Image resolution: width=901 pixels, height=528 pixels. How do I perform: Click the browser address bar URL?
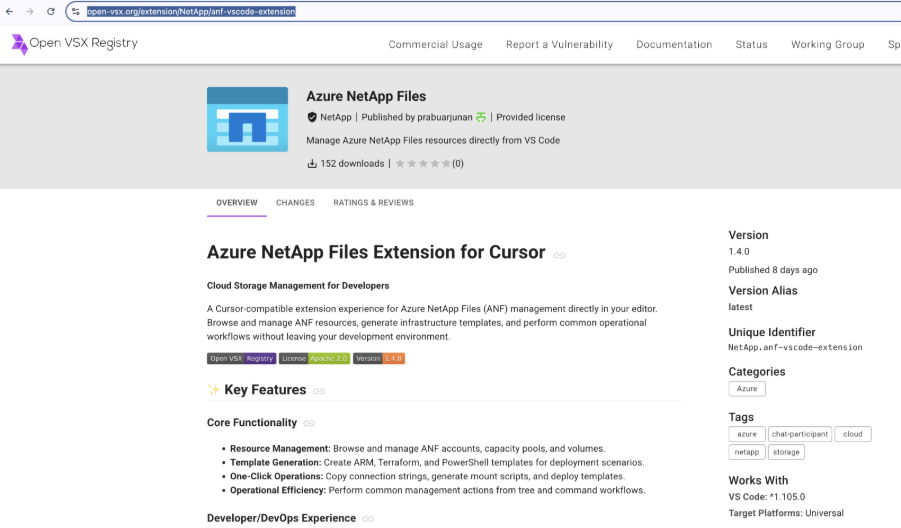(191, 11)
